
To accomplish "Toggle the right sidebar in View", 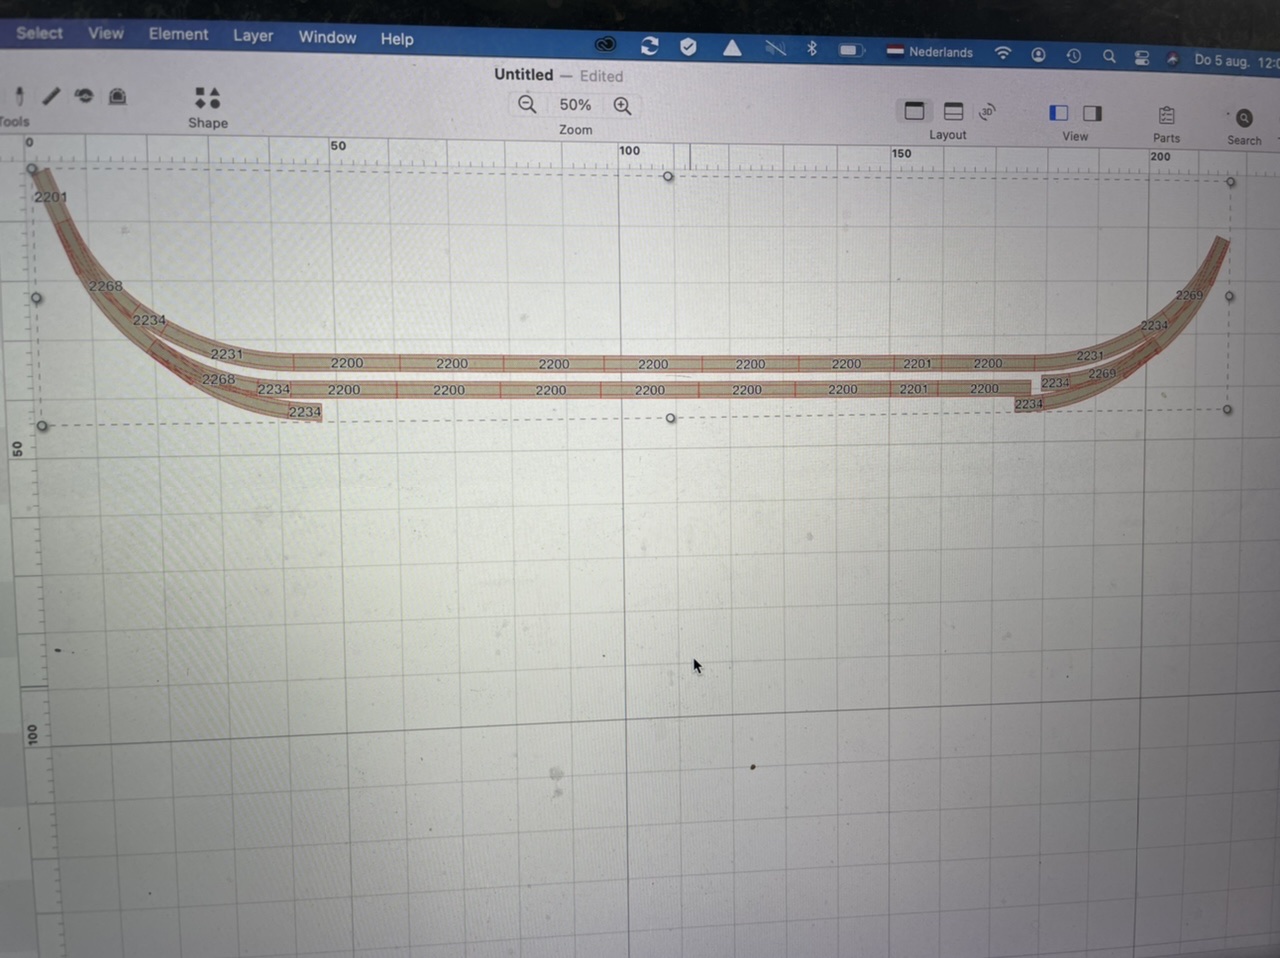I will [1092, 114].
